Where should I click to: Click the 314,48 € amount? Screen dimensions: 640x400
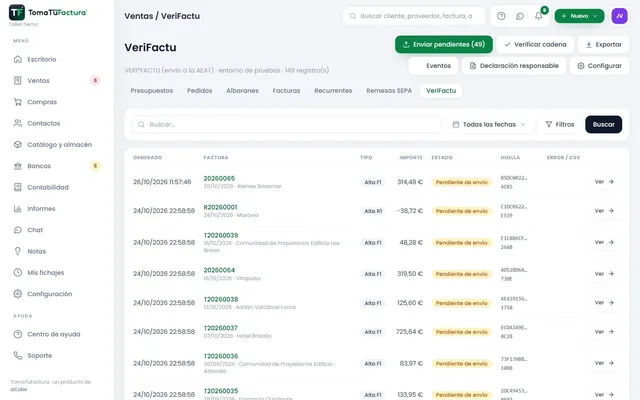point(410,182)
